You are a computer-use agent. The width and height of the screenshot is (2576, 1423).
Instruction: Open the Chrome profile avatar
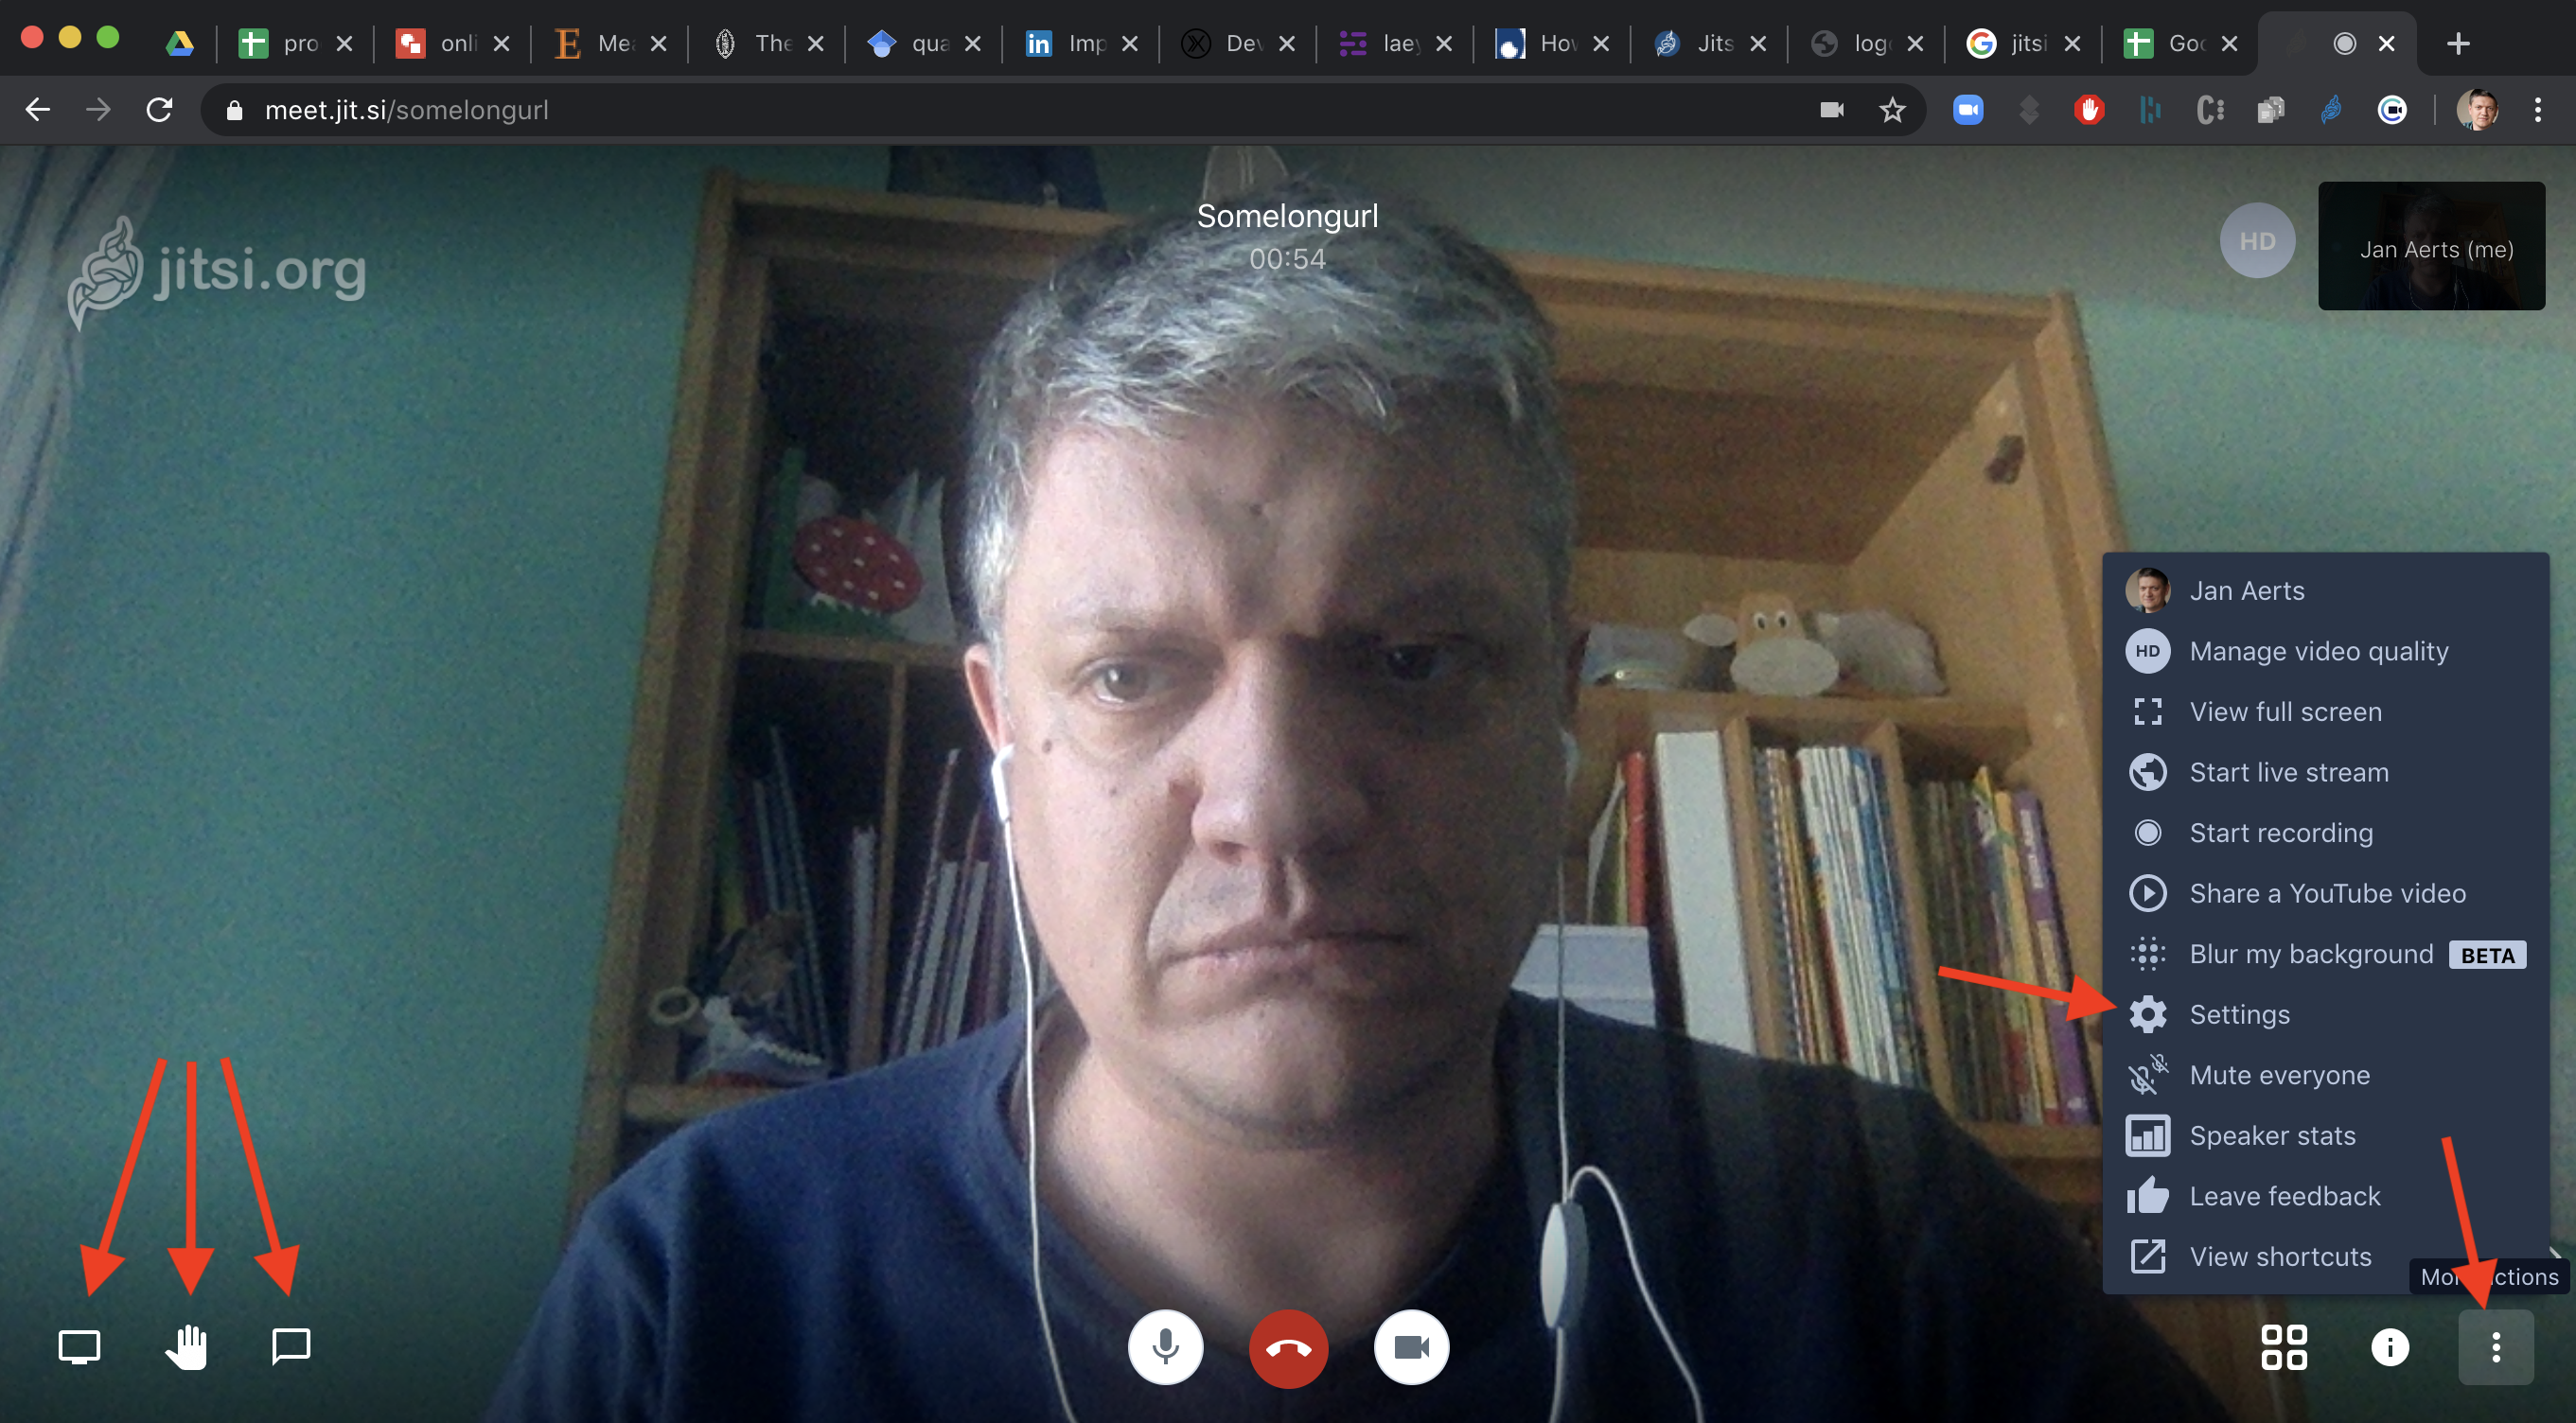(x=2478, y=110)
